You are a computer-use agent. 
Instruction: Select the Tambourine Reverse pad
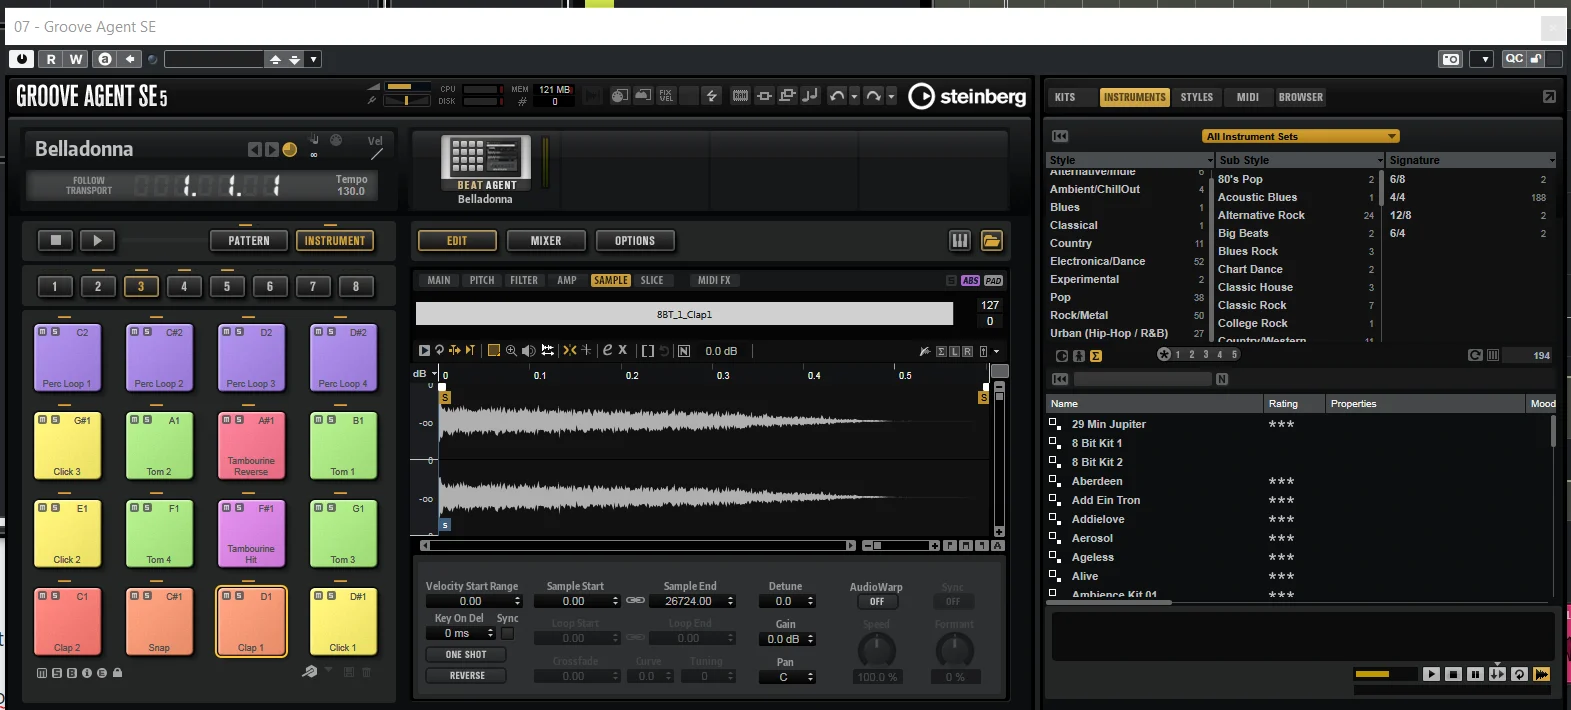251,445
